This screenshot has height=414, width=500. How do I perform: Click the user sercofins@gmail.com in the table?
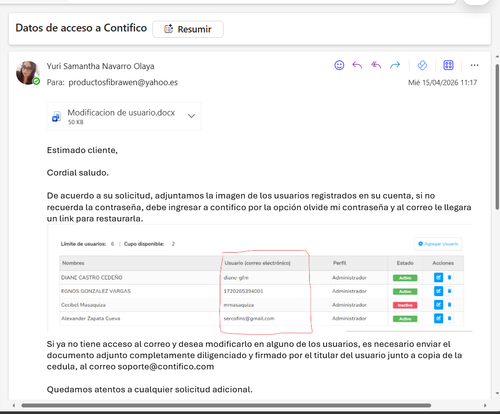click(249, 318)
